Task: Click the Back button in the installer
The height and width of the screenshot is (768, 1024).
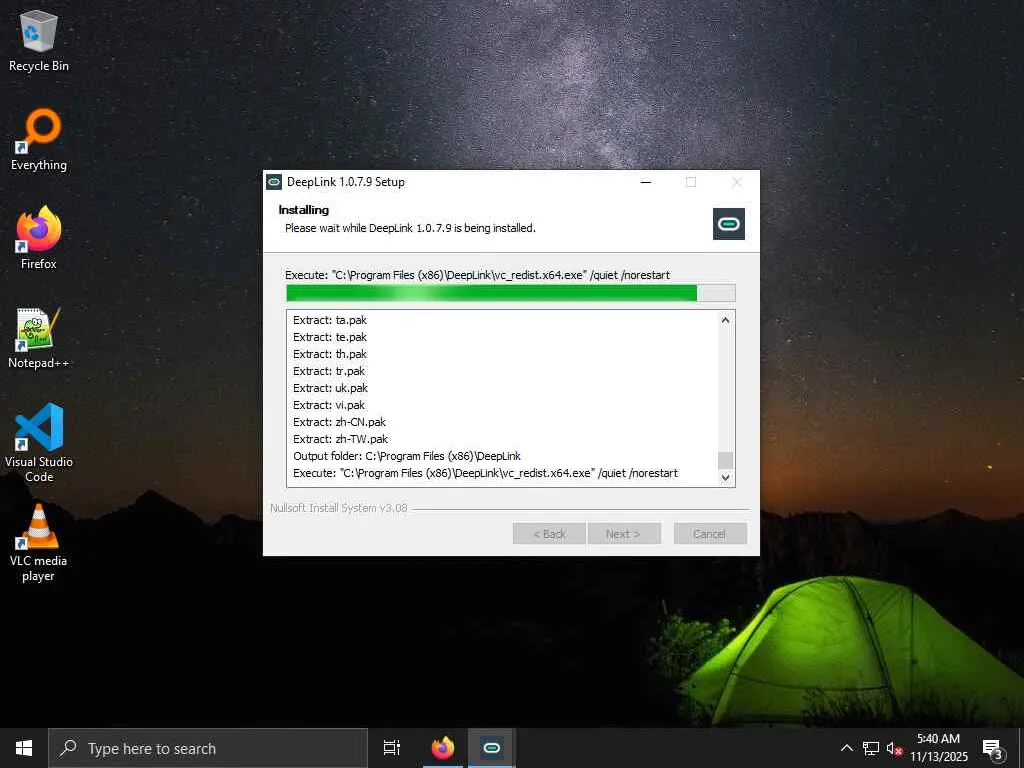Action: point(549,534)
